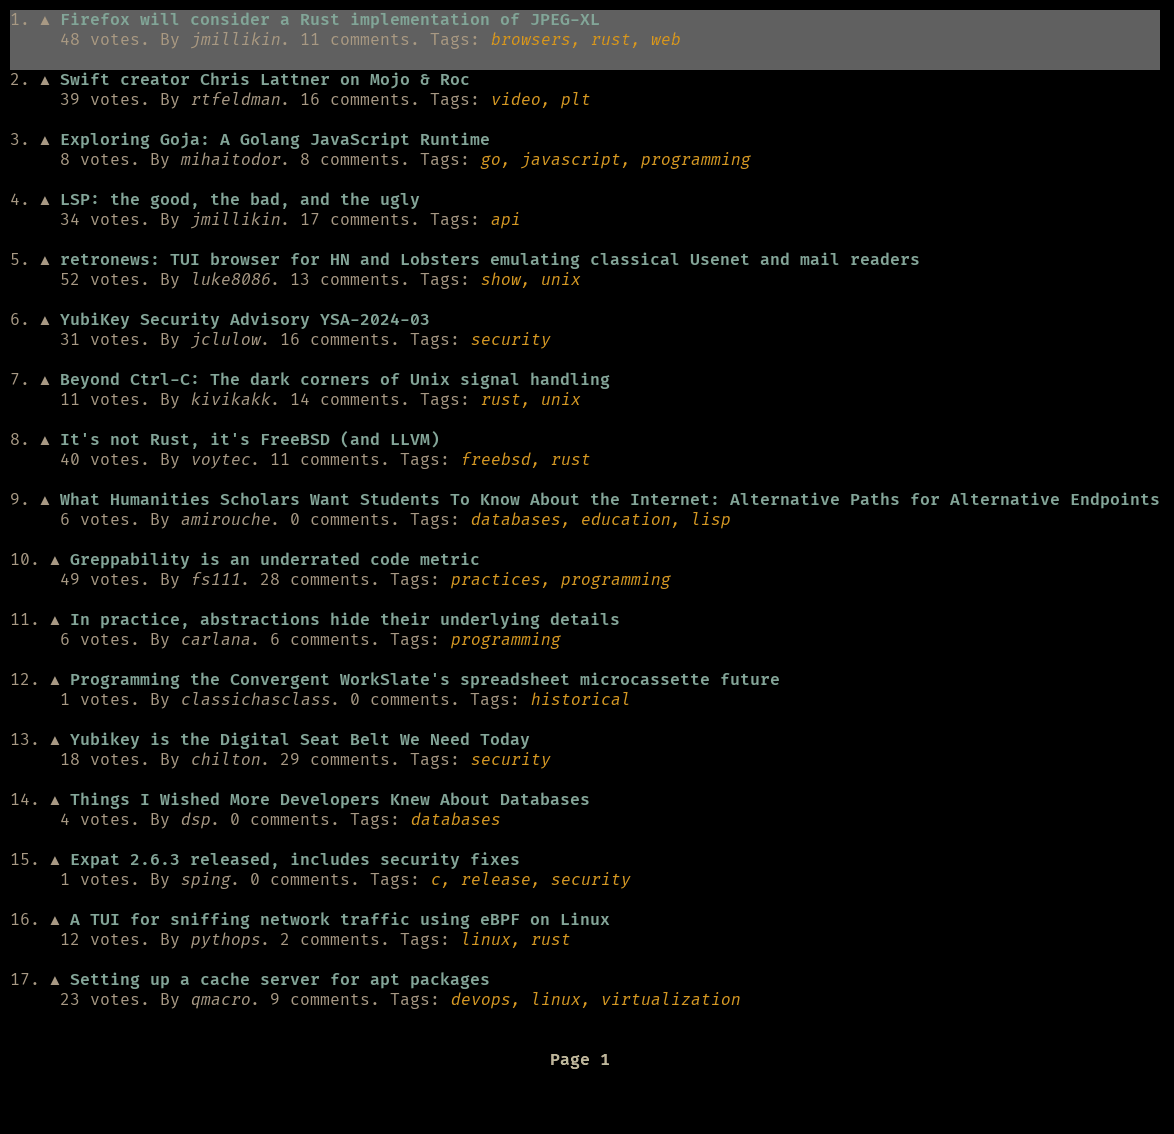Upvote the YubiKey Security Advisory story
Viewport: 1174px width, 1134px height.
click(45, 320)
